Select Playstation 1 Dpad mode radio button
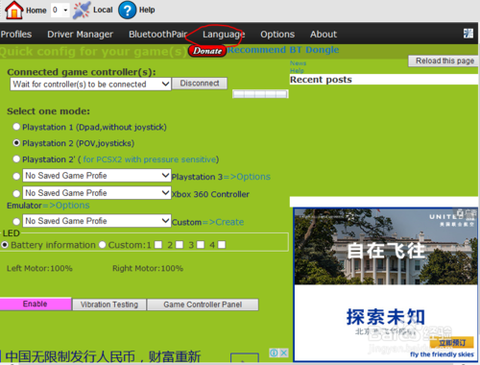The image size is (480, 365). pos(16,127)
